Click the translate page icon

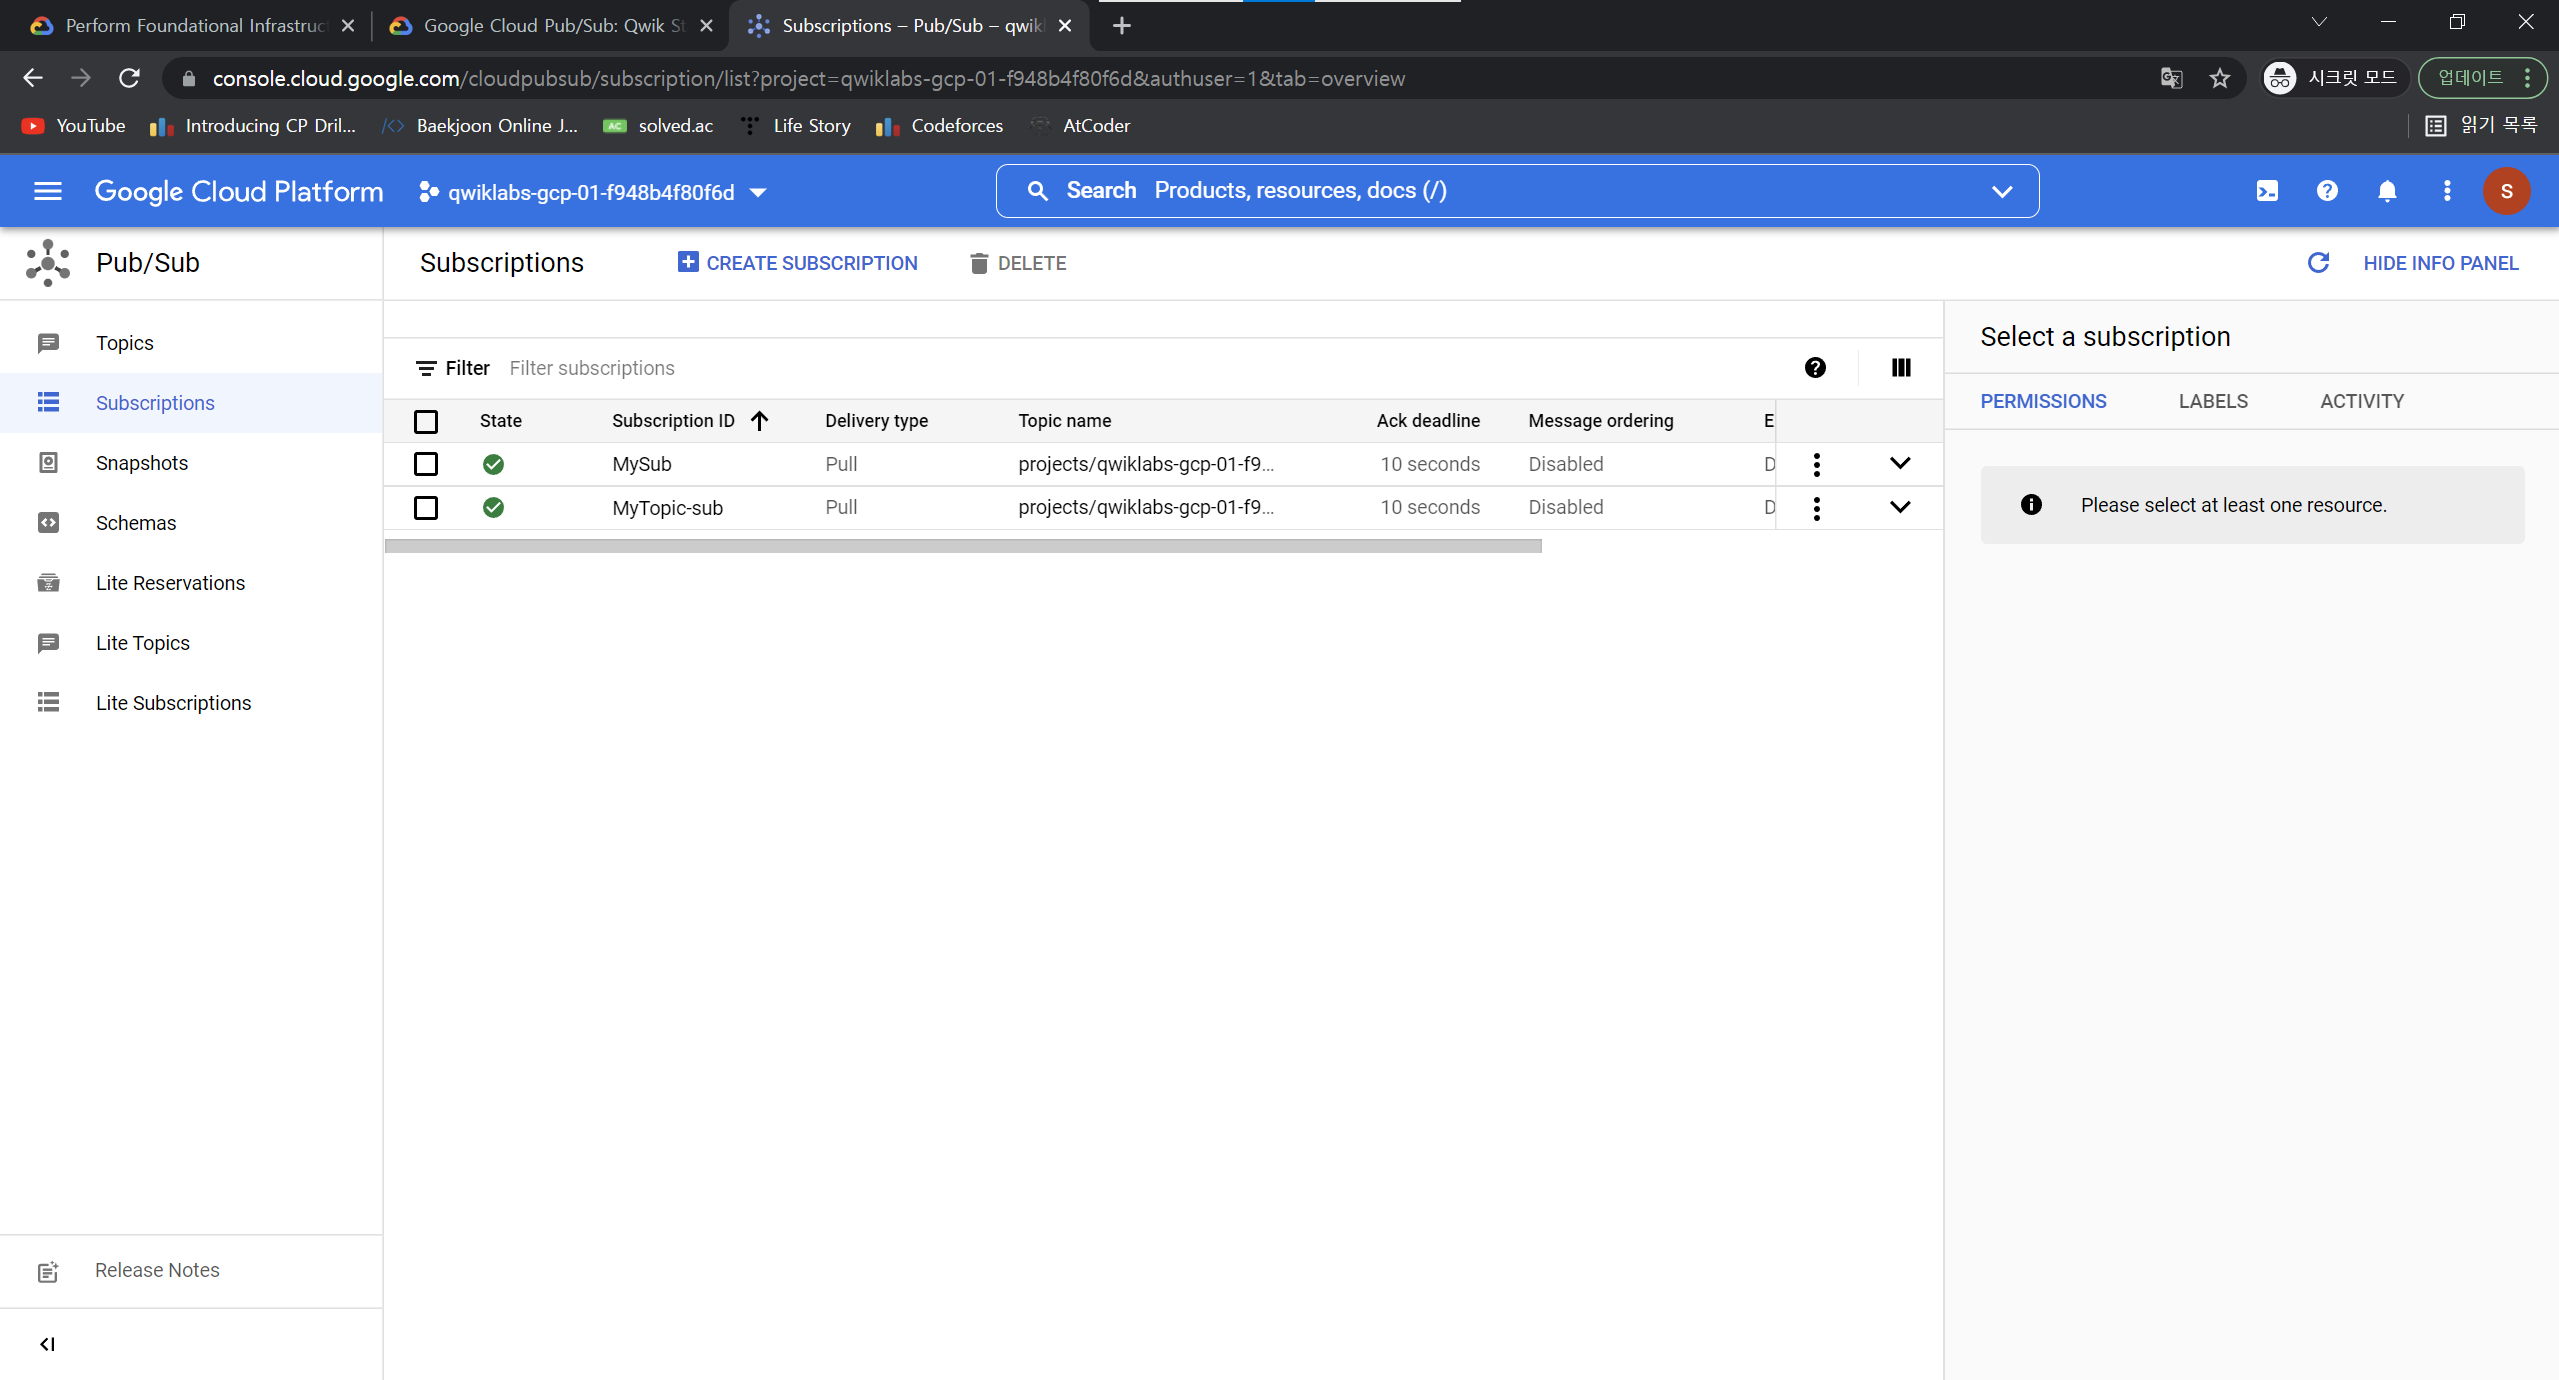point(2171,78)
